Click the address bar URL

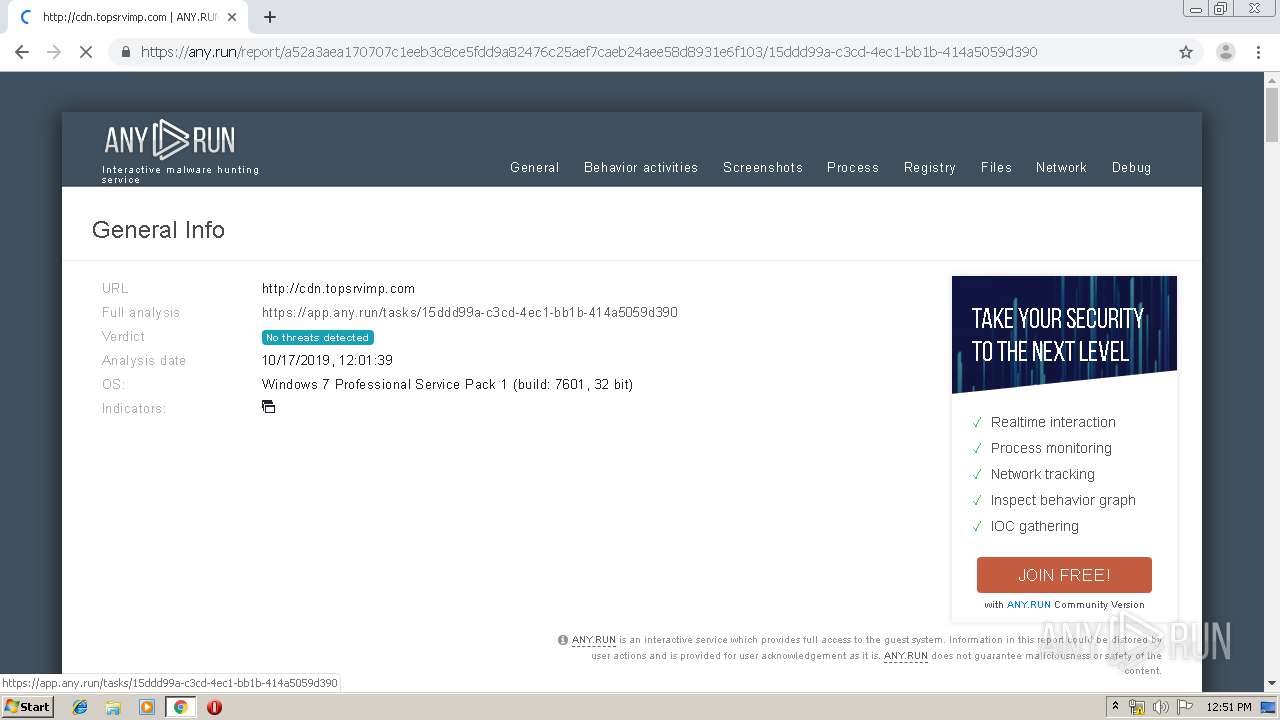pyautogui.click(x=589, y=52)
